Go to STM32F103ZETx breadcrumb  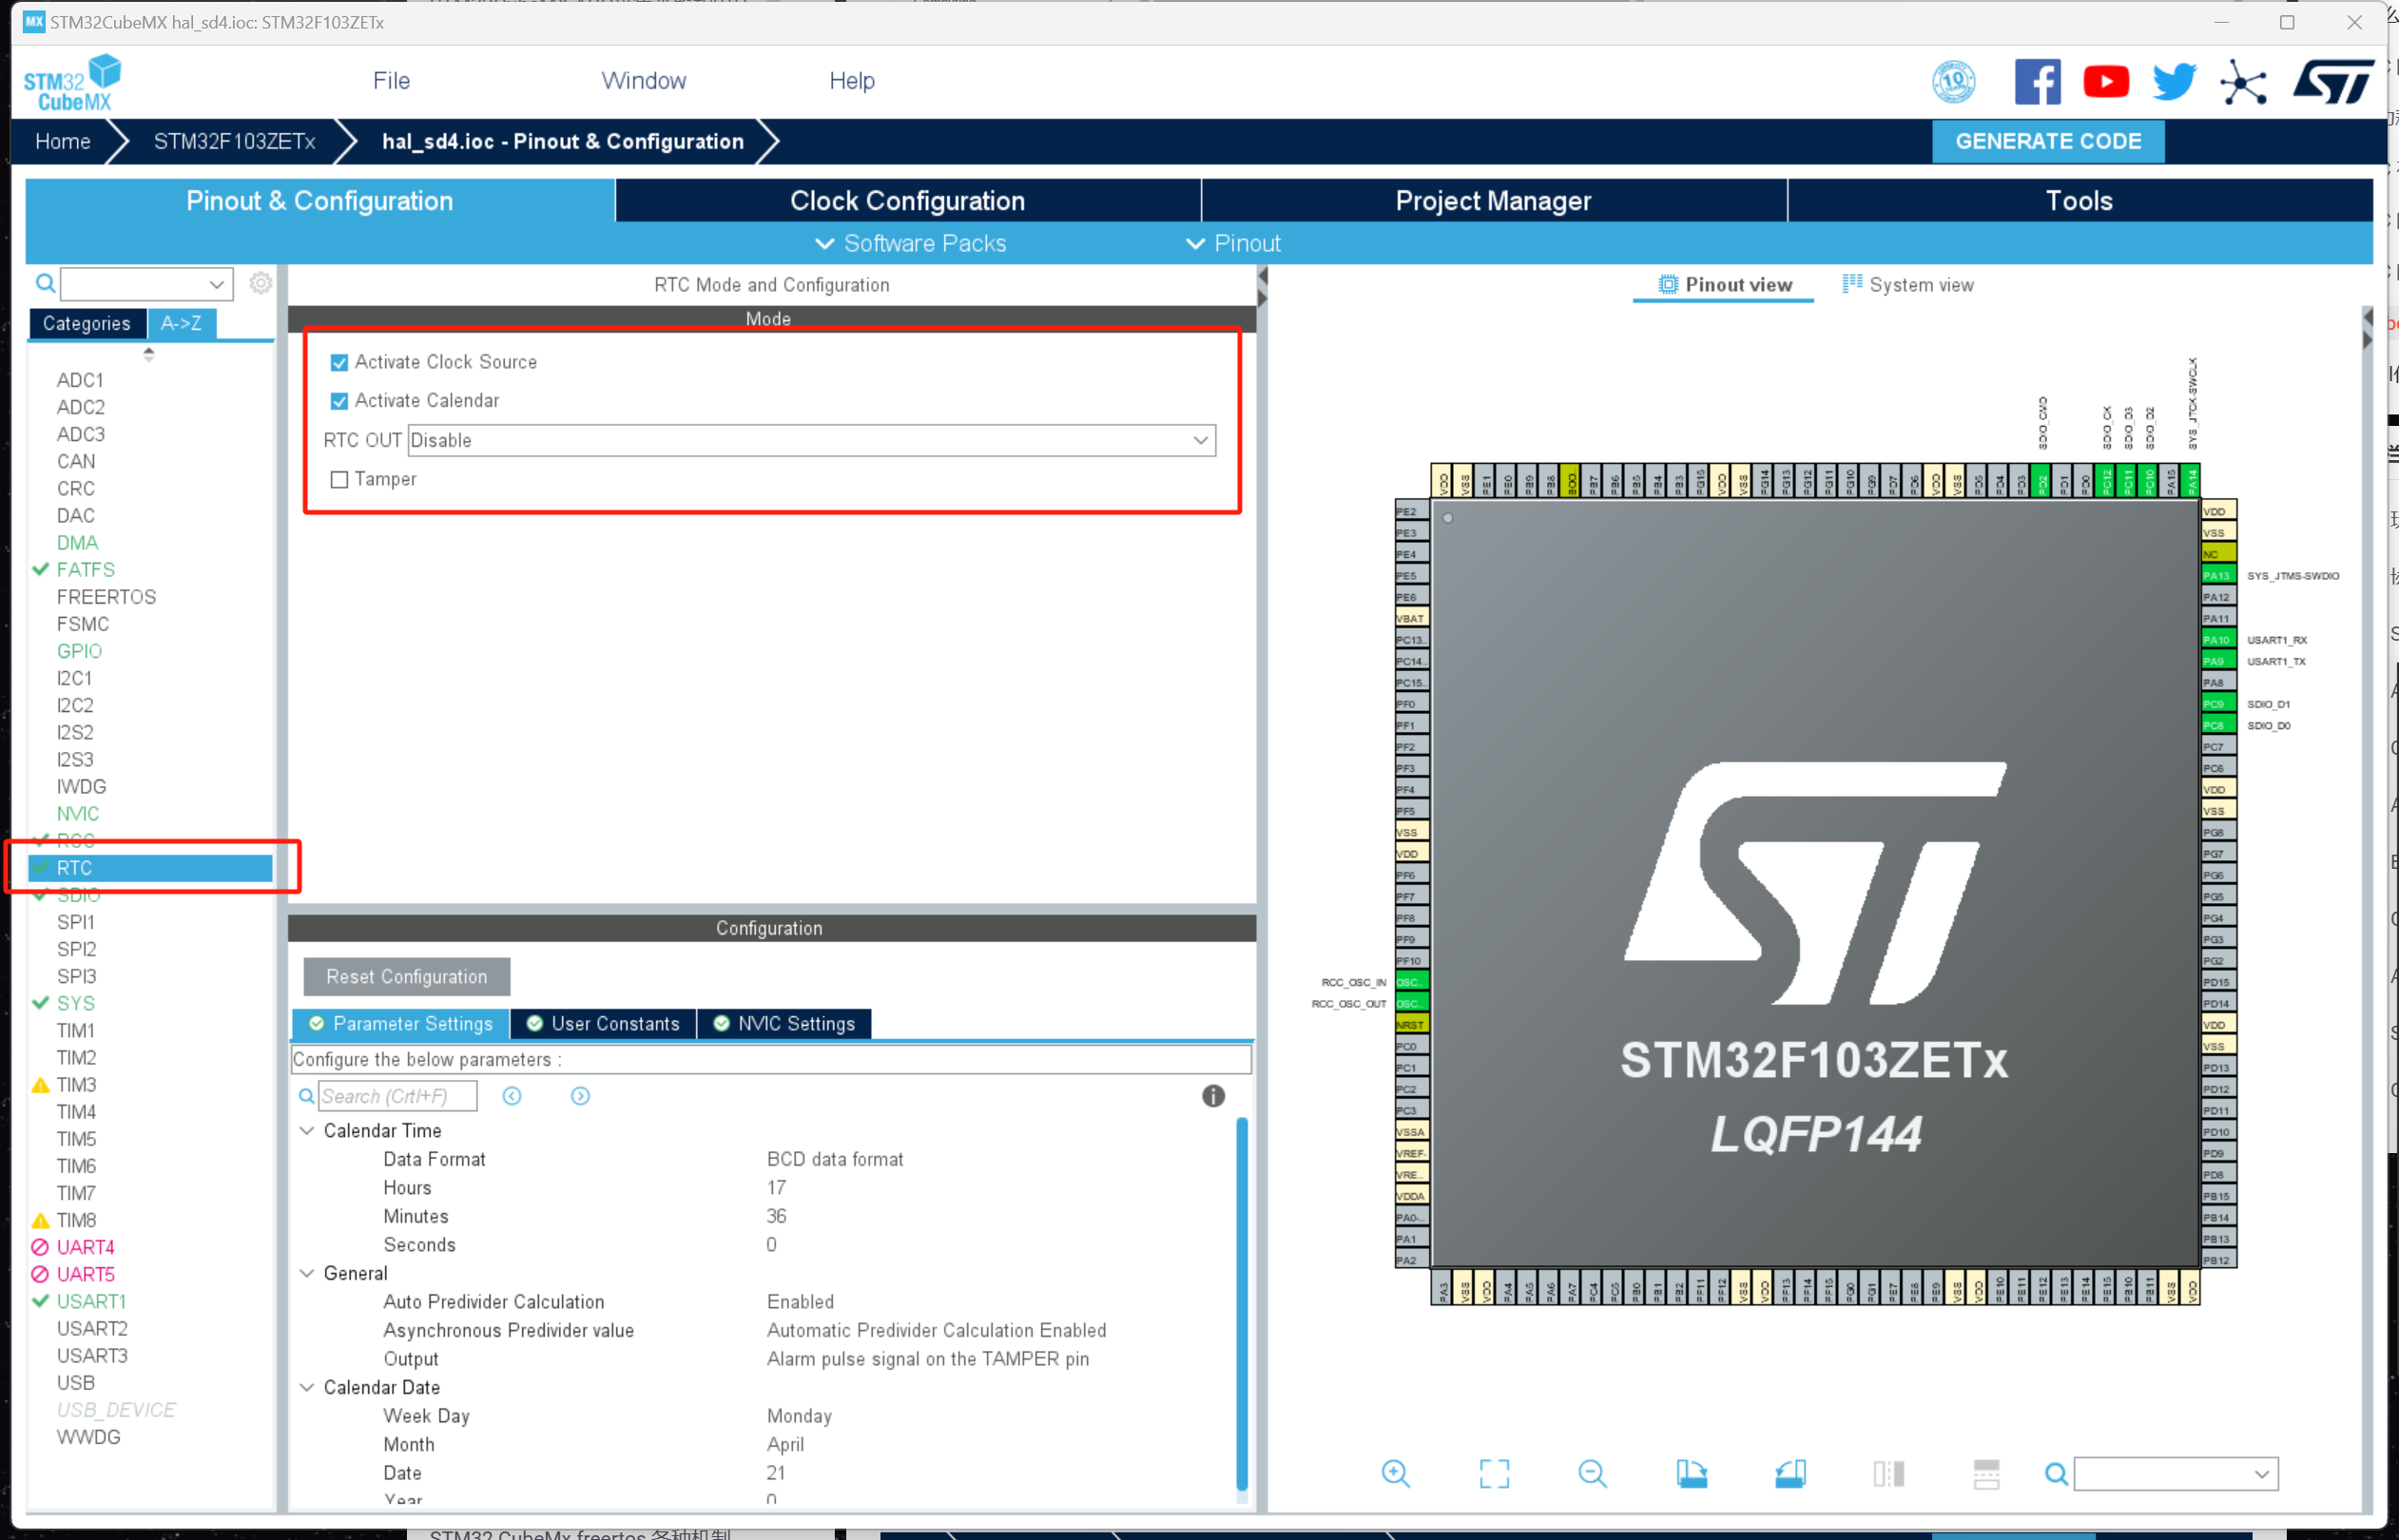pos(234,141)
